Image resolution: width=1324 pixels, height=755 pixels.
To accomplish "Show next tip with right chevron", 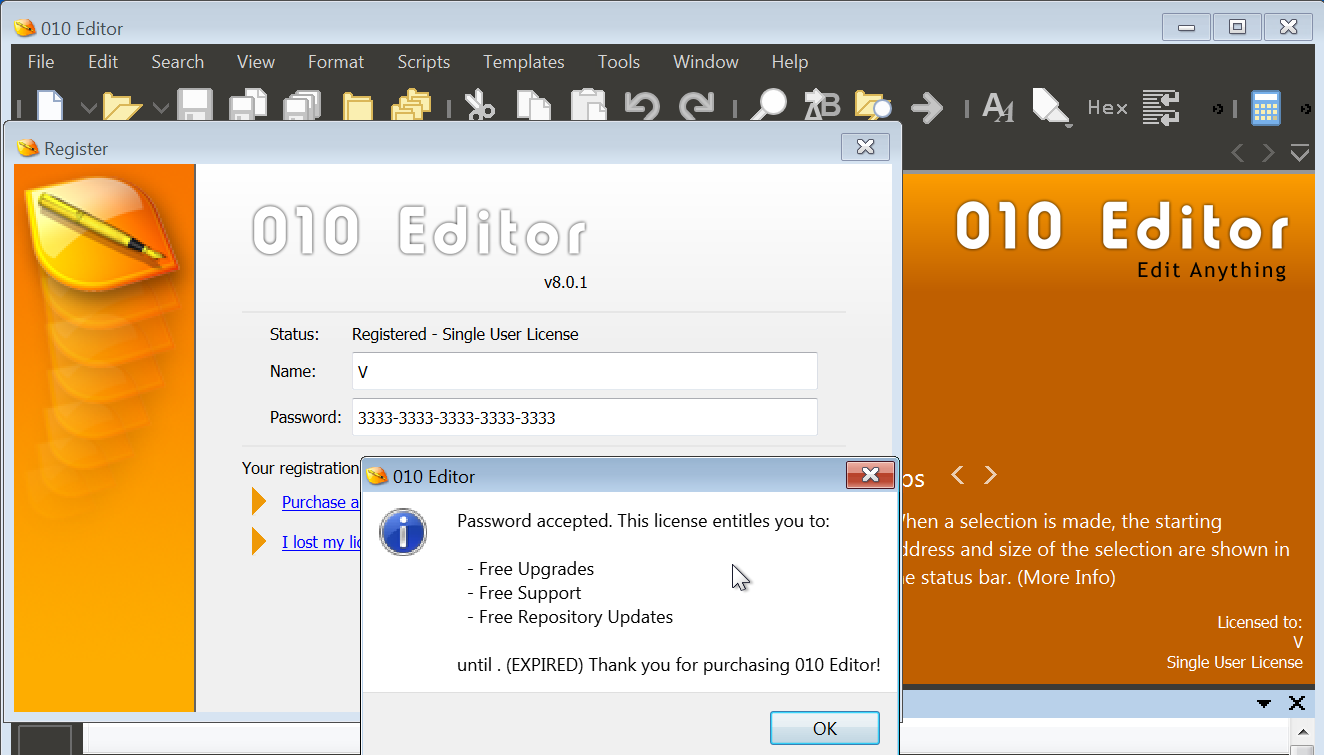I will (990, 474).
